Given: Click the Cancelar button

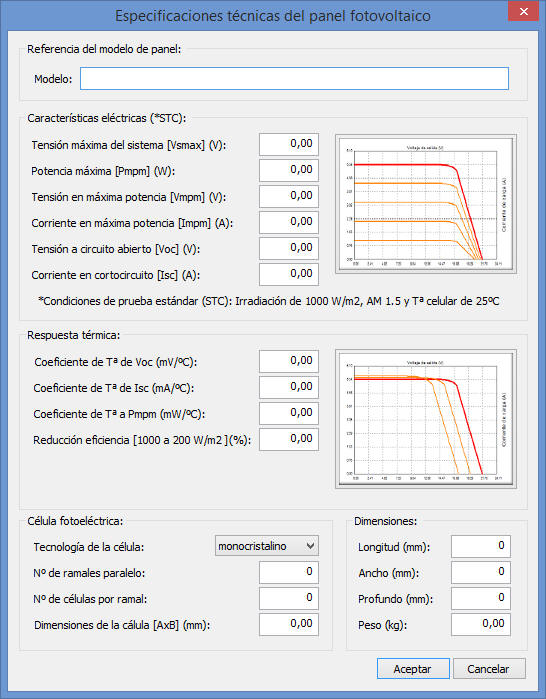Looking at the screenshot, I should pos(489,668).
